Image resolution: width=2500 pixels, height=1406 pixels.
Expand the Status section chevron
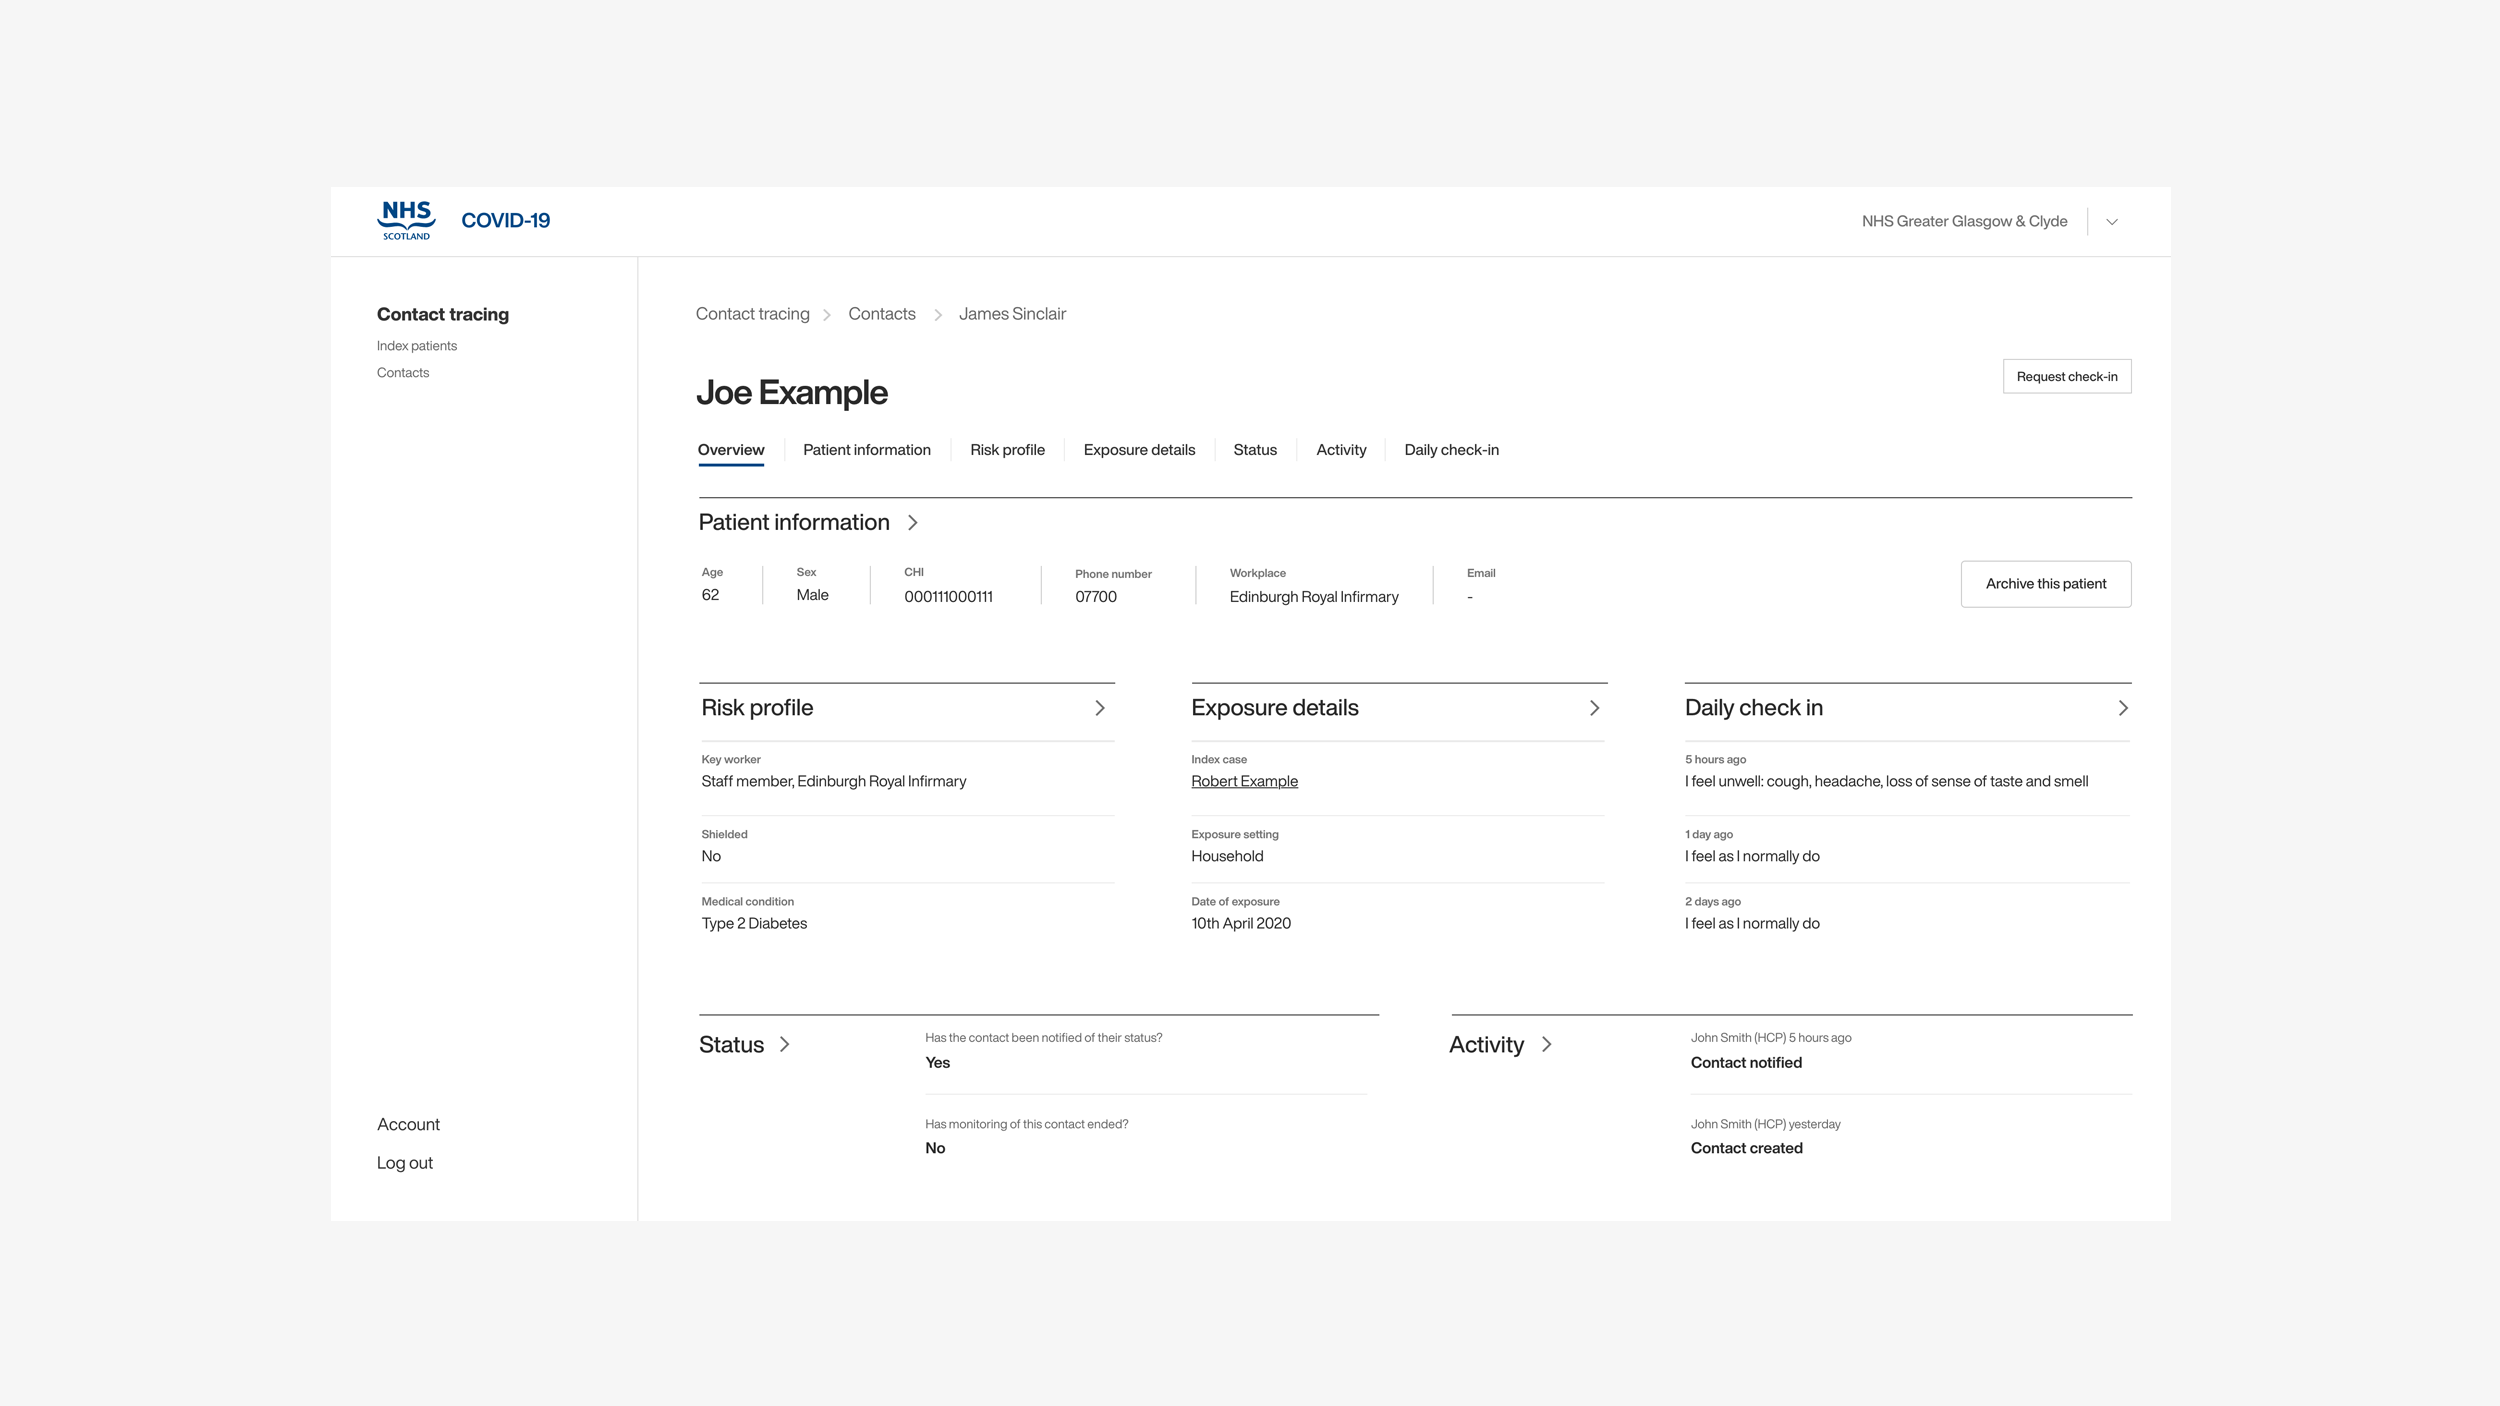click(784, 1044)
